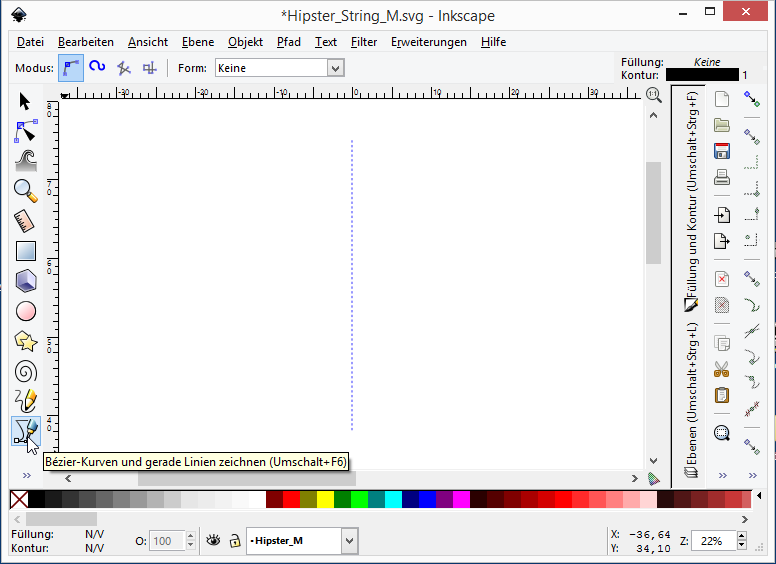Toggle the lock on current layer
The height and width of the screenshot is (564, 776).
234,541
